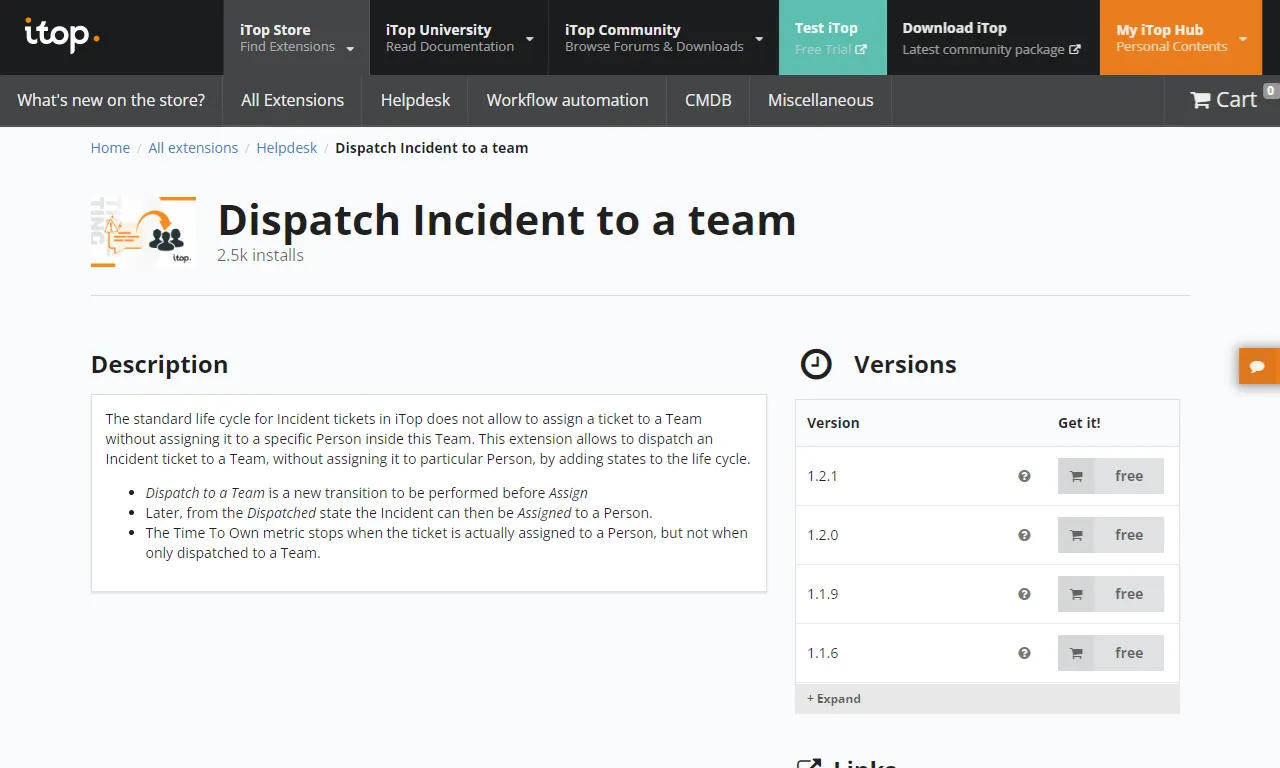Open the shopping cart icon
Screen dimensions: 1280x768
[x=1200, y=100]
